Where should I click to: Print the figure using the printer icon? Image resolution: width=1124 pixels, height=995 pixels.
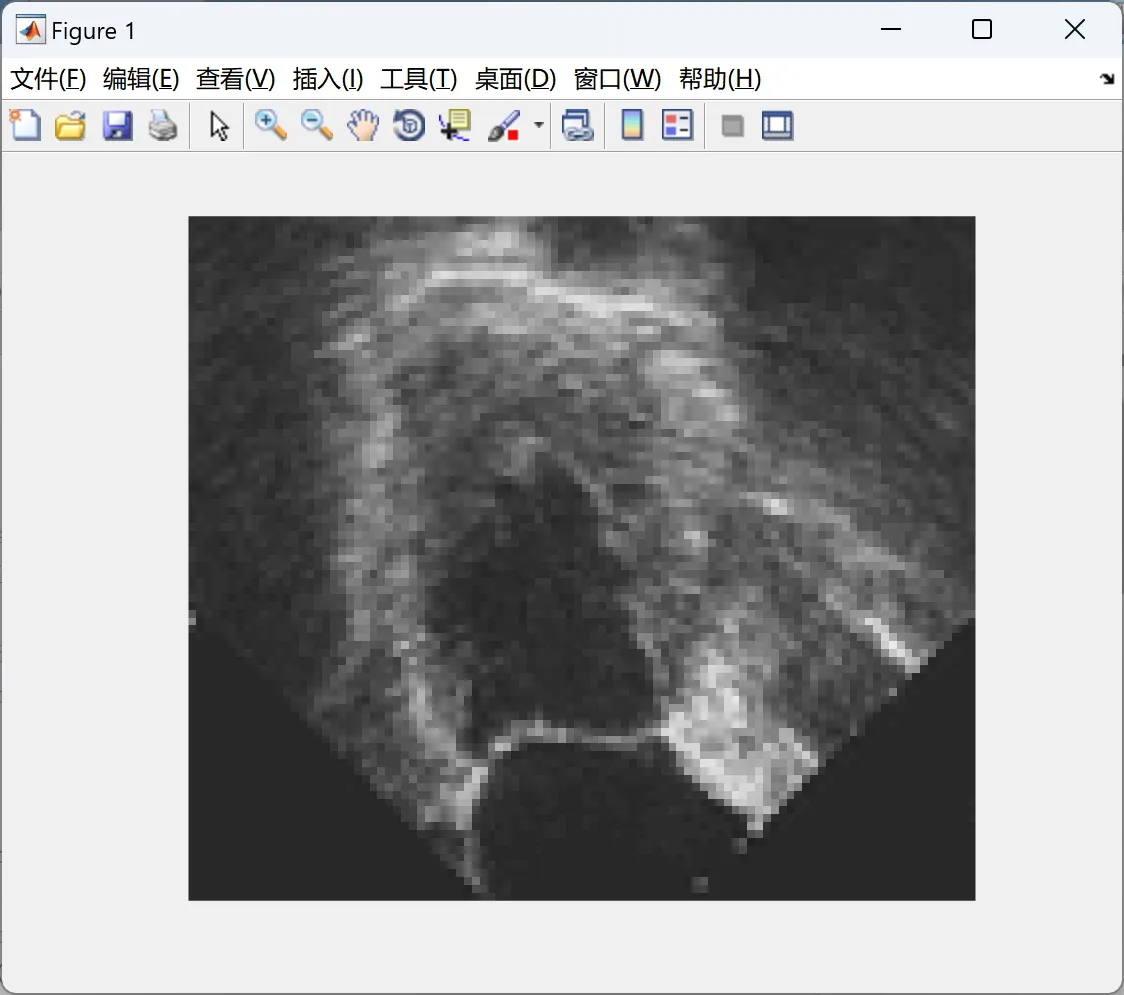coord(163,125)
